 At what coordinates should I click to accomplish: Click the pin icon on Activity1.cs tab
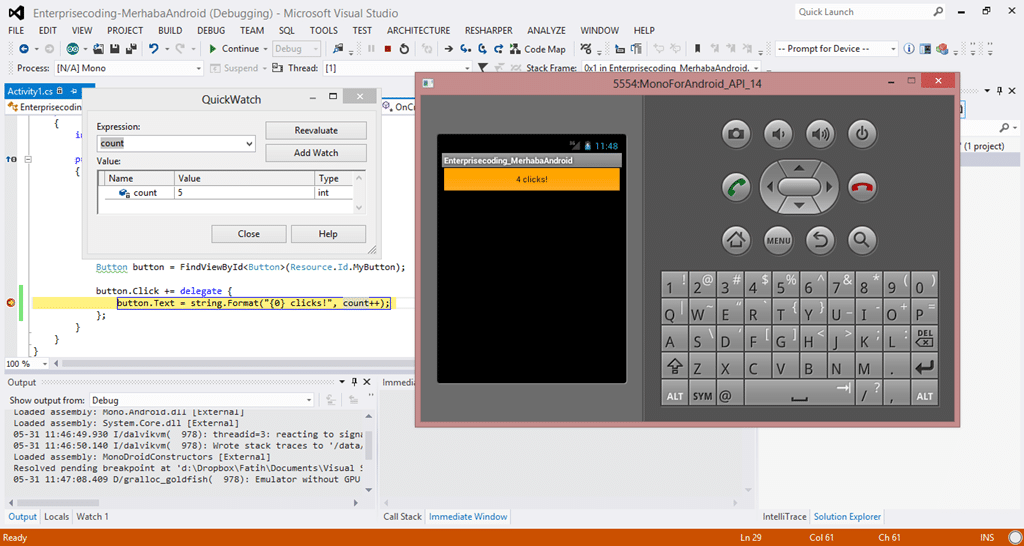[x=74, y=91]
